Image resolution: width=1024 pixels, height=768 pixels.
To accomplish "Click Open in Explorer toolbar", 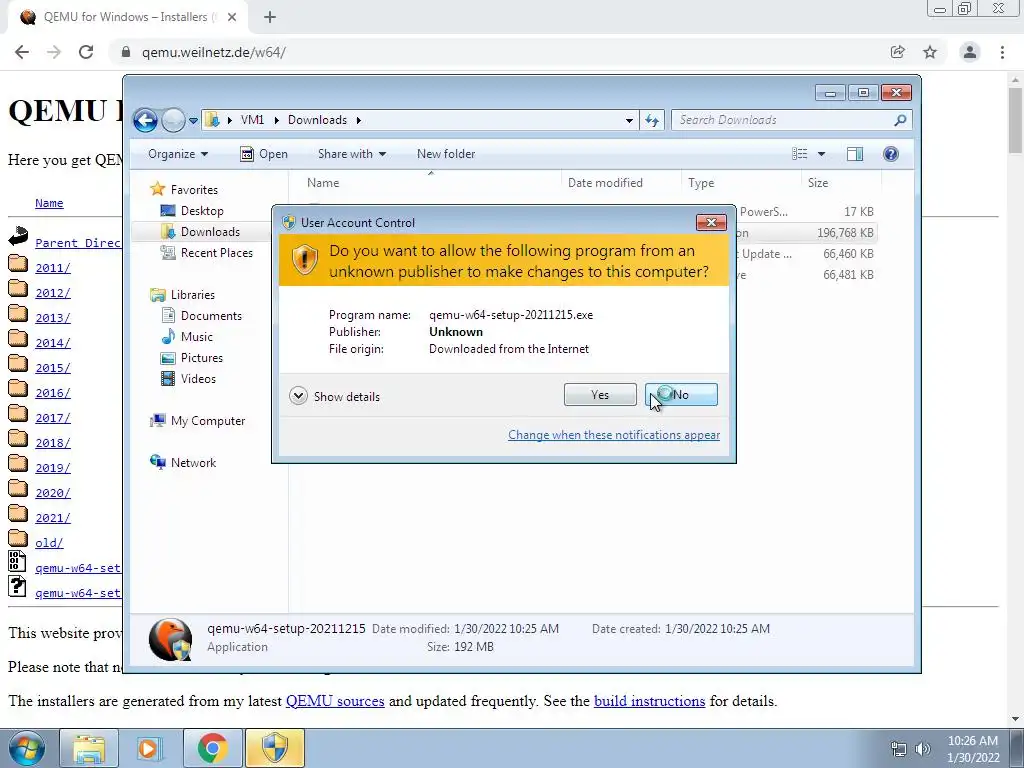I will coord(264,154).
